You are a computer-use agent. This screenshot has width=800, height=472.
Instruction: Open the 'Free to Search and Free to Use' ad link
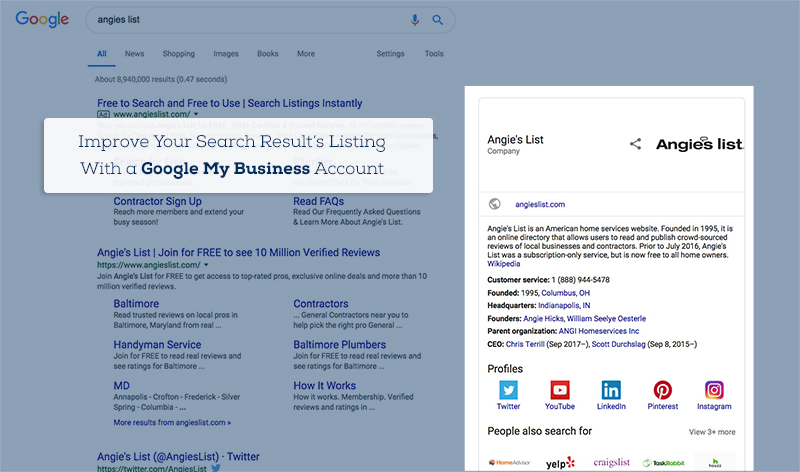pyautogui.click(x=230, y=103)
